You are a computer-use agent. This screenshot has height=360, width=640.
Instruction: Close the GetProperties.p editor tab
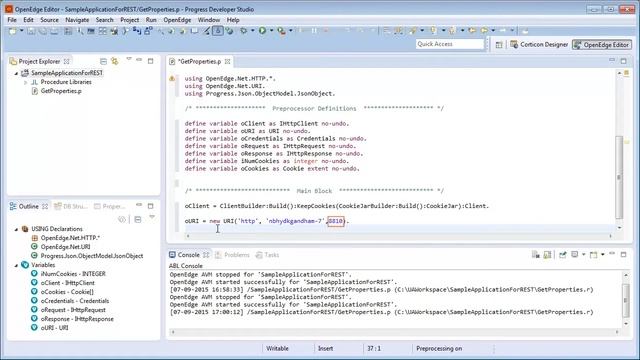click(227, 62)
